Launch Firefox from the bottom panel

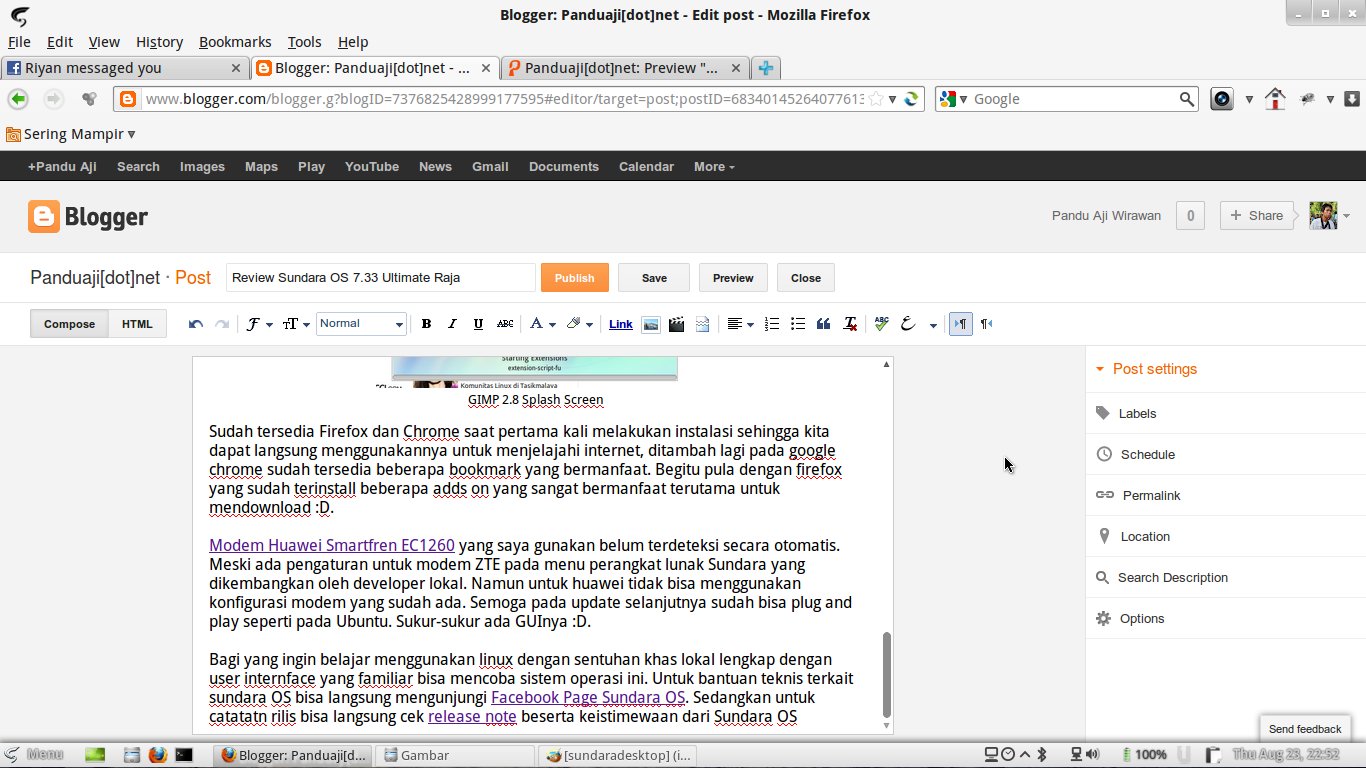coord(156,755)
